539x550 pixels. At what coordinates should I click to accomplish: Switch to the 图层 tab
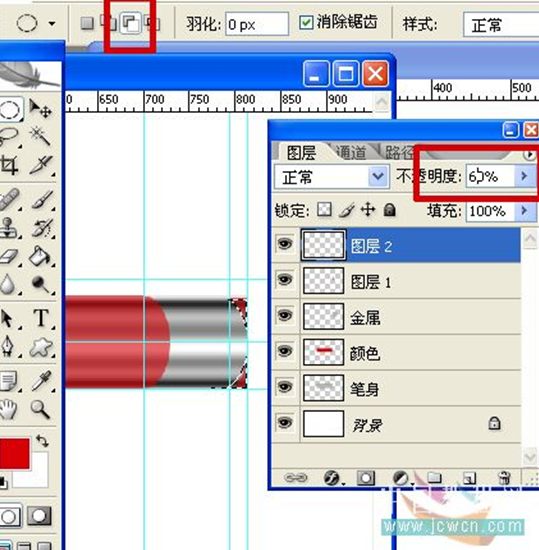(x=301, y=153)
